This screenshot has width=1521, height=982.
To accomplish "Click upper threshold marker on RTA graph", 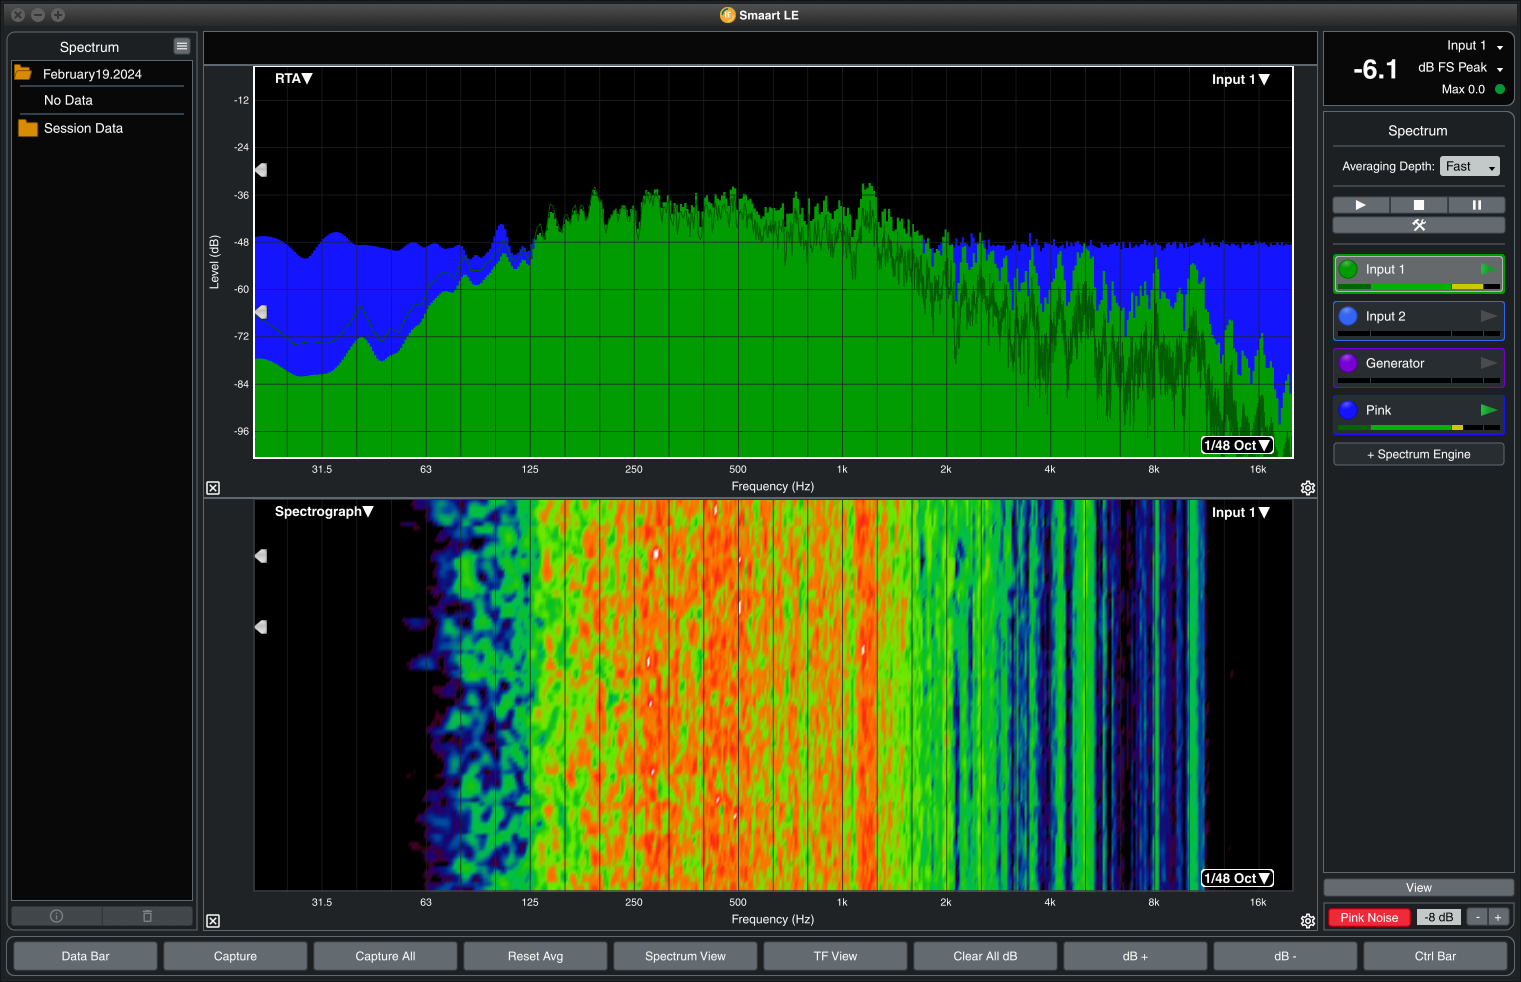I will [261, 170].
